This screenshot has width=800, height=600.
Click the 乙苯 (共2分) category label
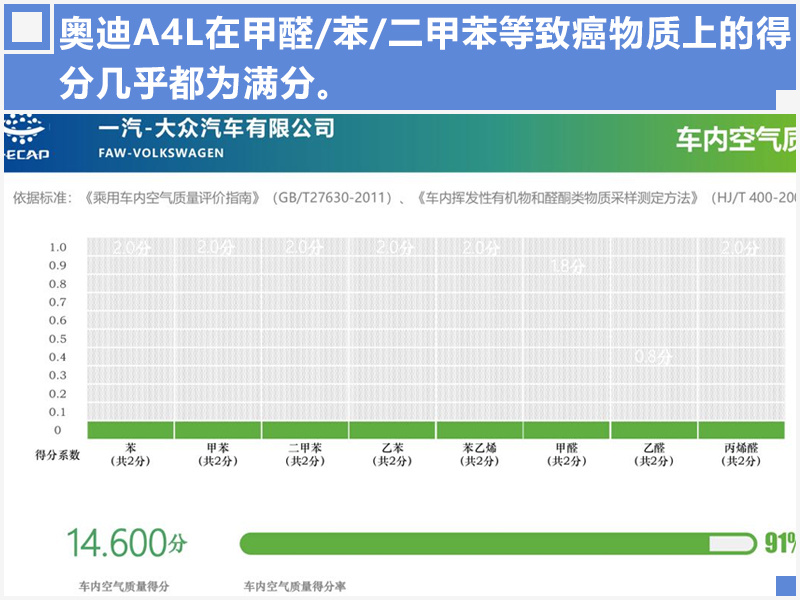tap(392, 455)
